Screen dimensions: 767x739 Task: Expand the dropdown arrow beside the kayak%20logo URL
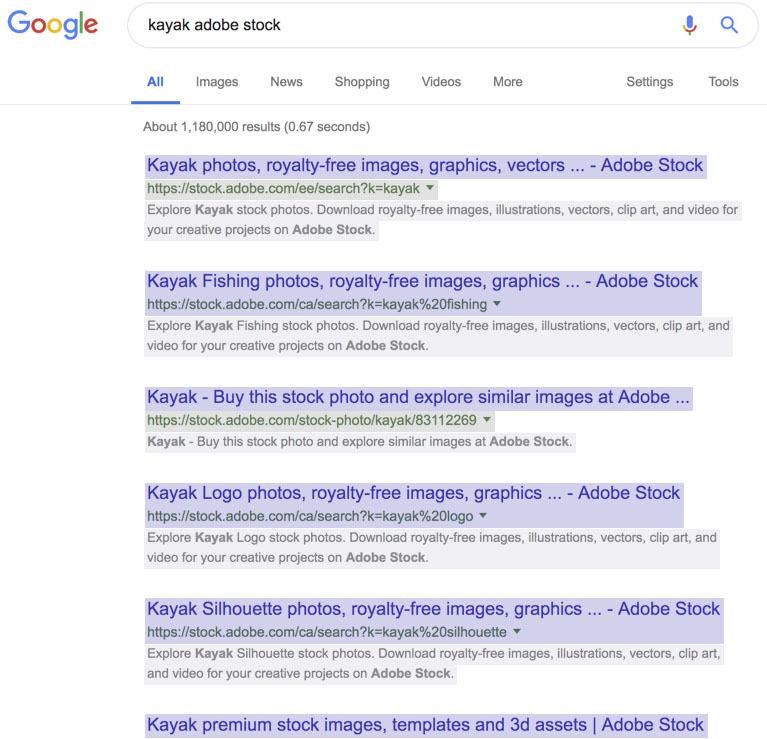483,516
